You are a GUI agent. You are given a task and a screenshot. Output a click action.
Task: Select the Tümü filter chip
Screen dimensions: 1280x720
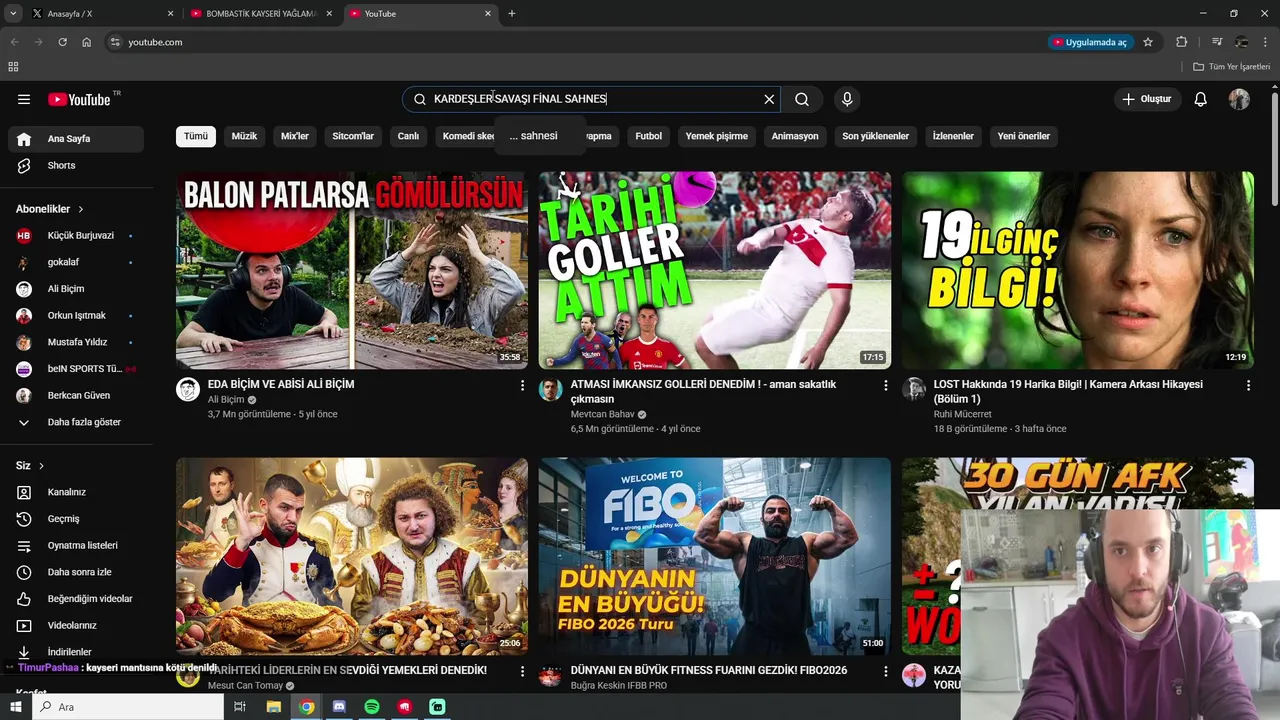(x=196, y=136)
